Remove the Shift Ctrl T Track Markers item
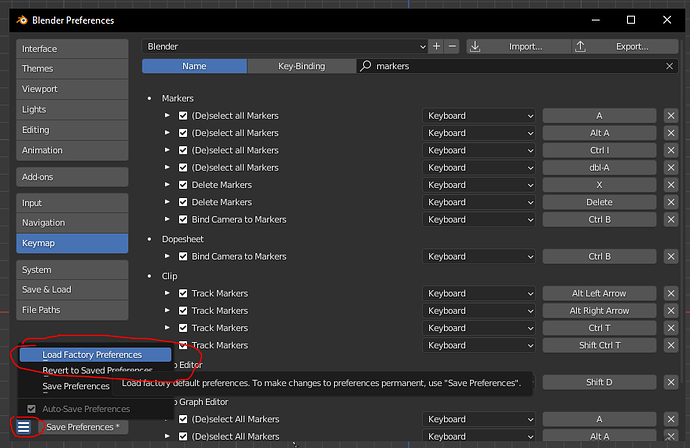This screenshot has height=448, width=690. coord(671,345)
